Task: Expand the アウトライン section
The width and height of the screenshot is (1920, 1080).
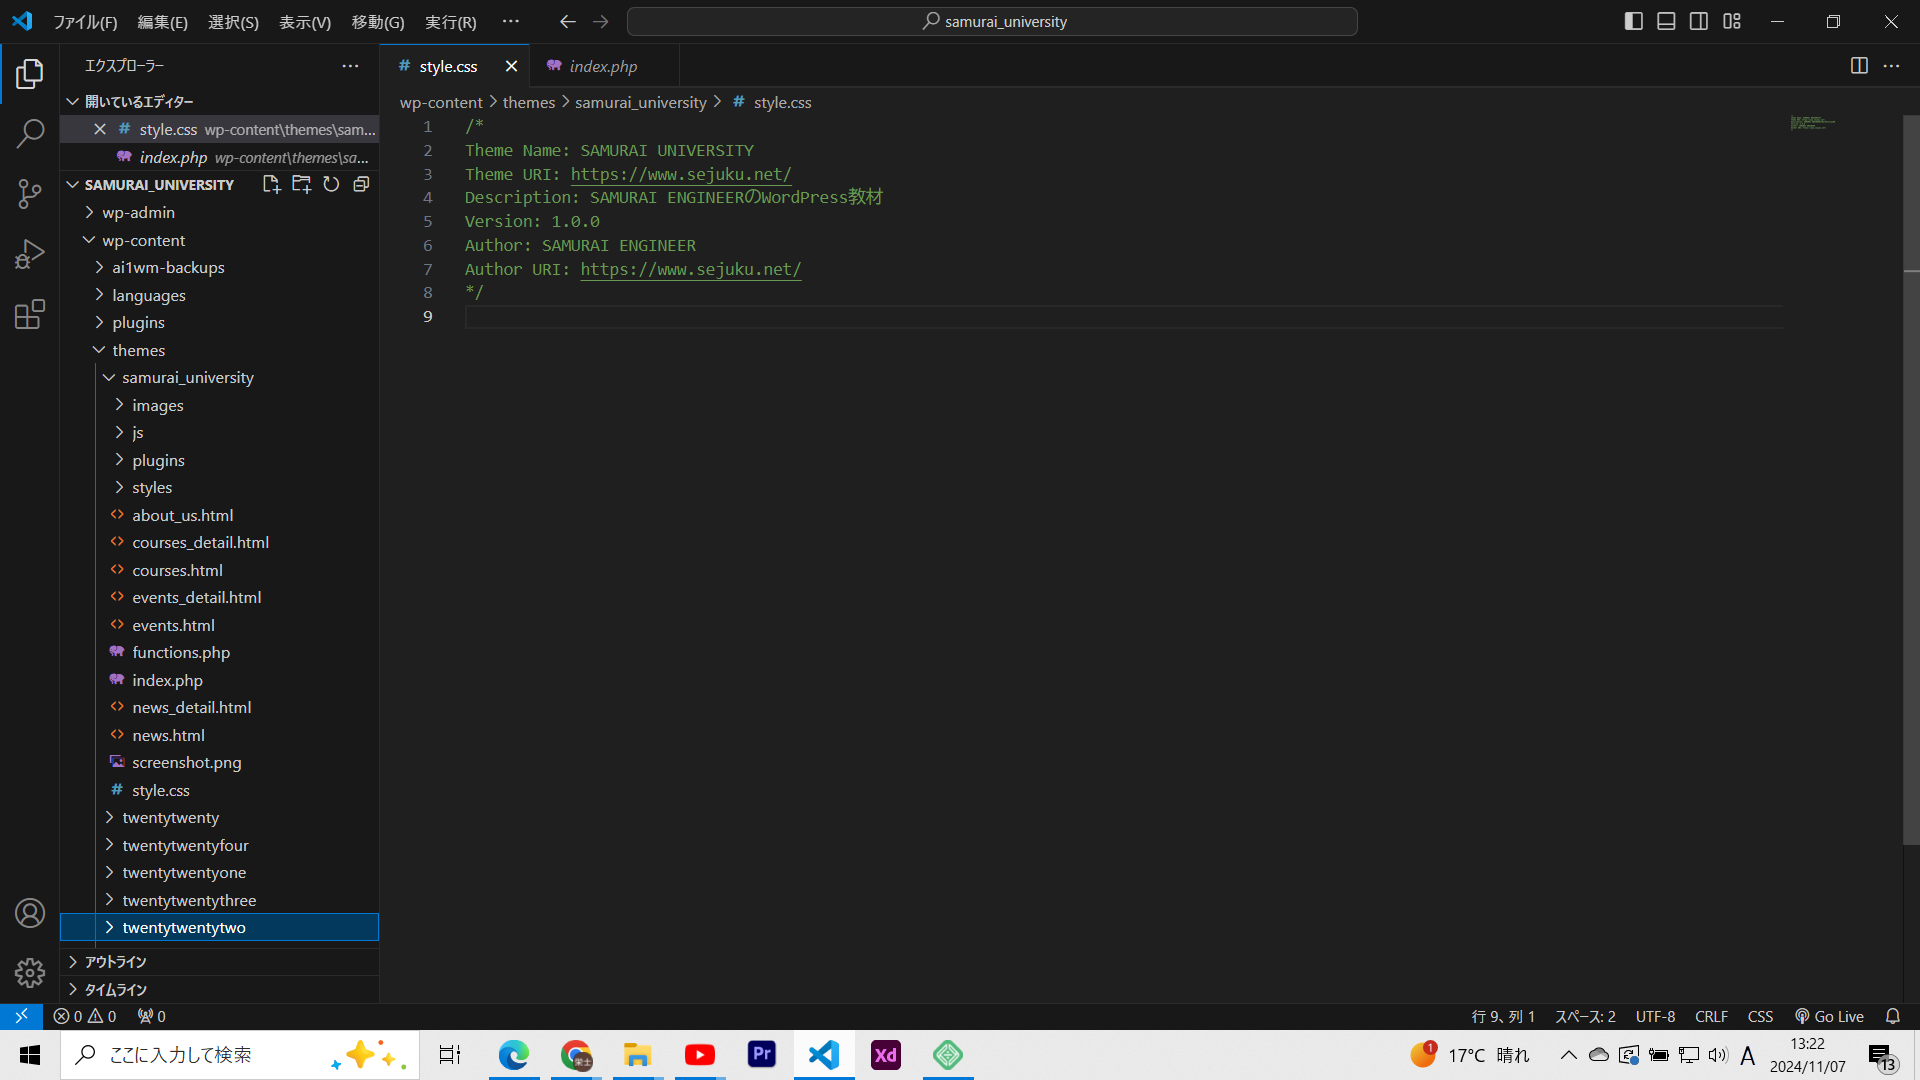Action: point(115,961)
